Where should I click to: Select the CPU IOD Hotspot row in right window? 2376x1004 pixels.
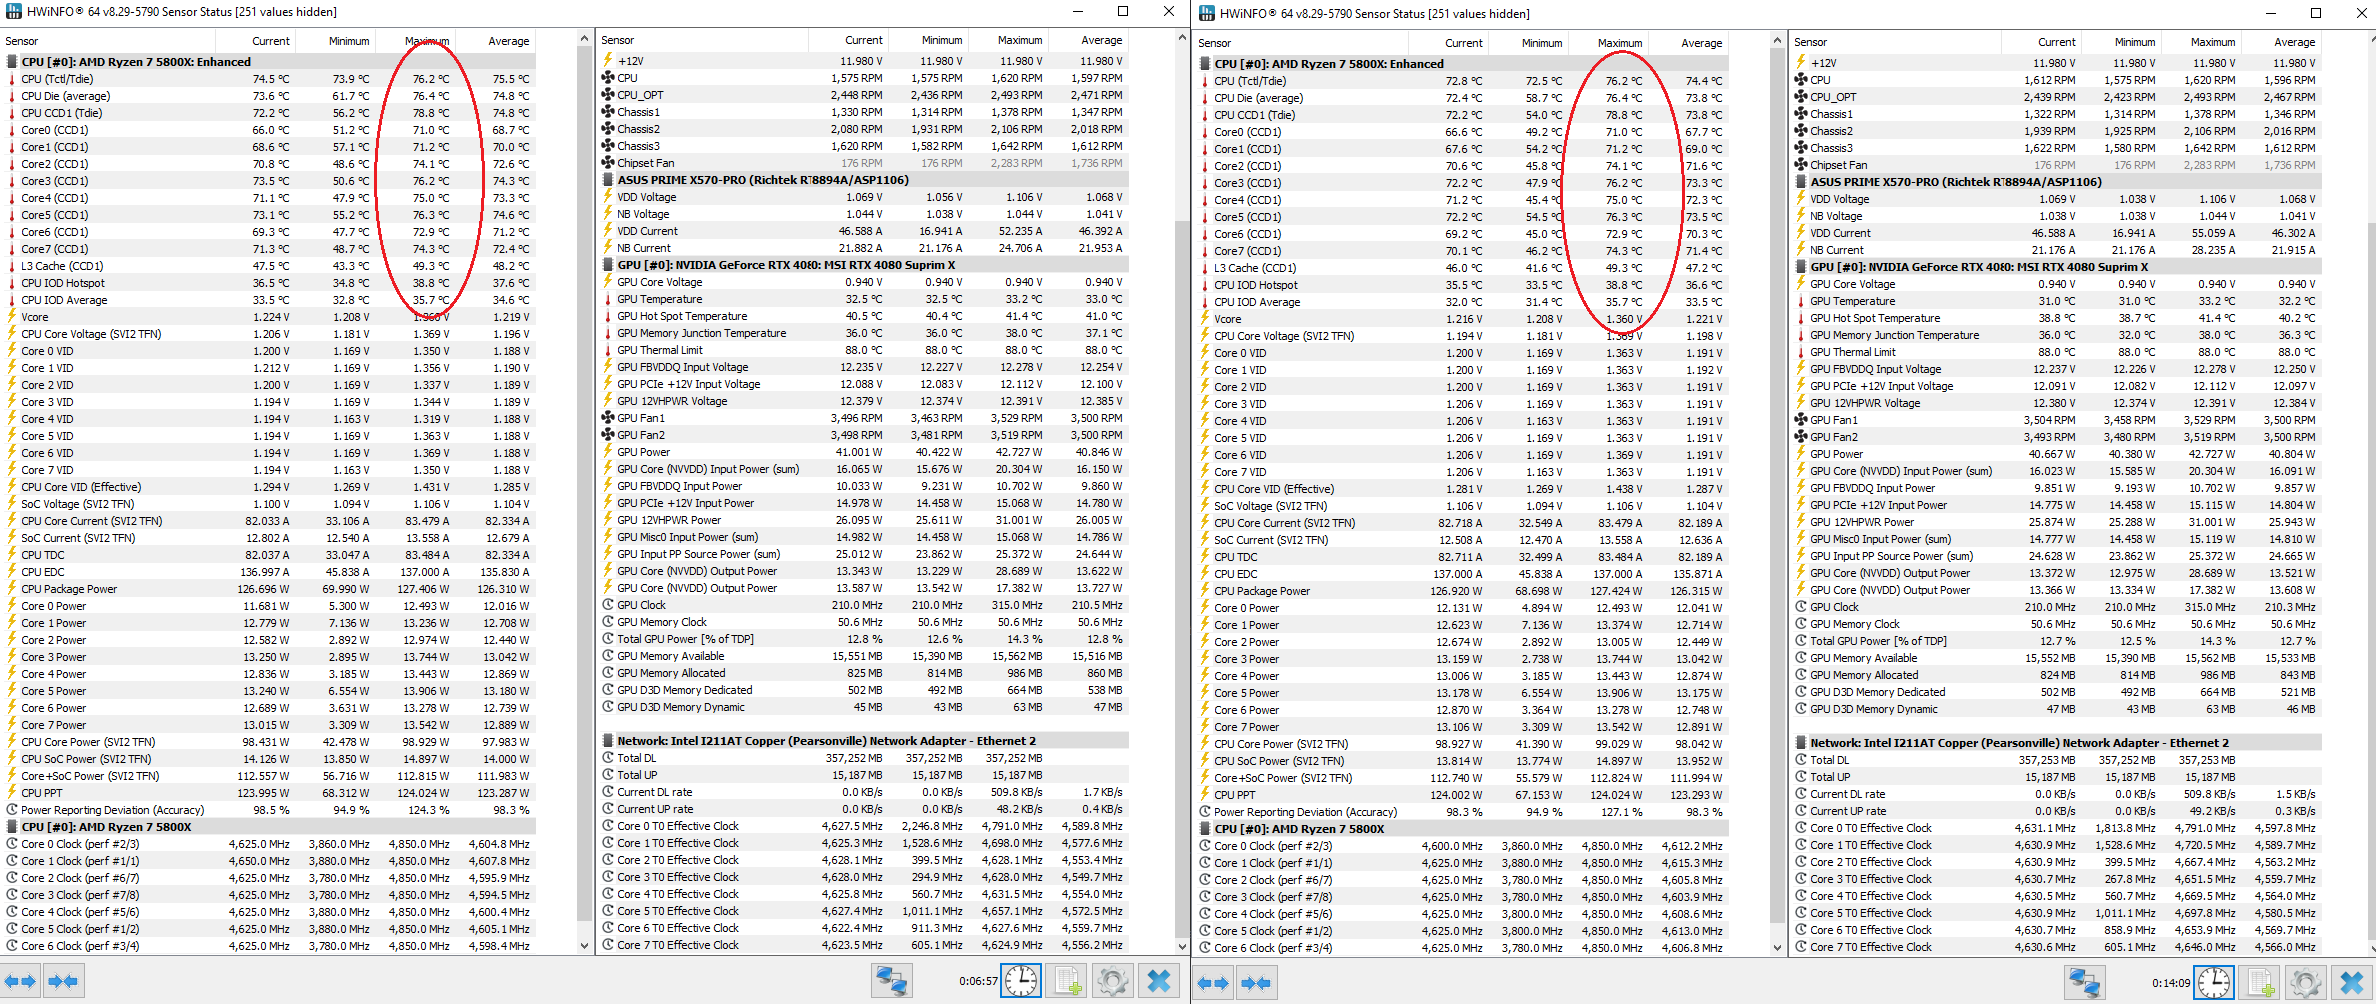coord(1461,285)
